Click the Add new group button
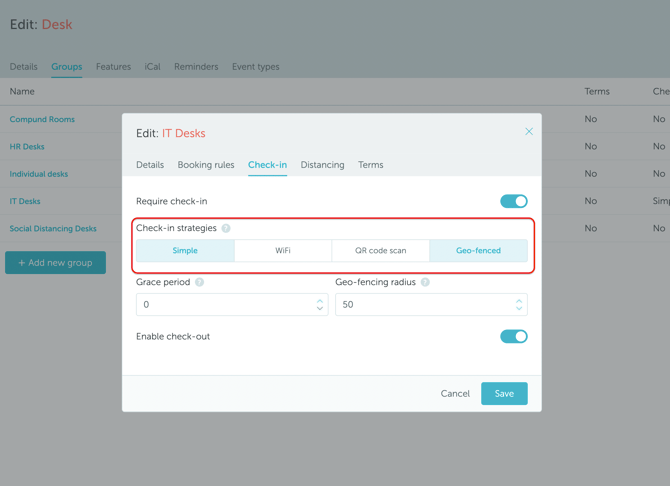670x486 pixels. [x=55, y=263]
